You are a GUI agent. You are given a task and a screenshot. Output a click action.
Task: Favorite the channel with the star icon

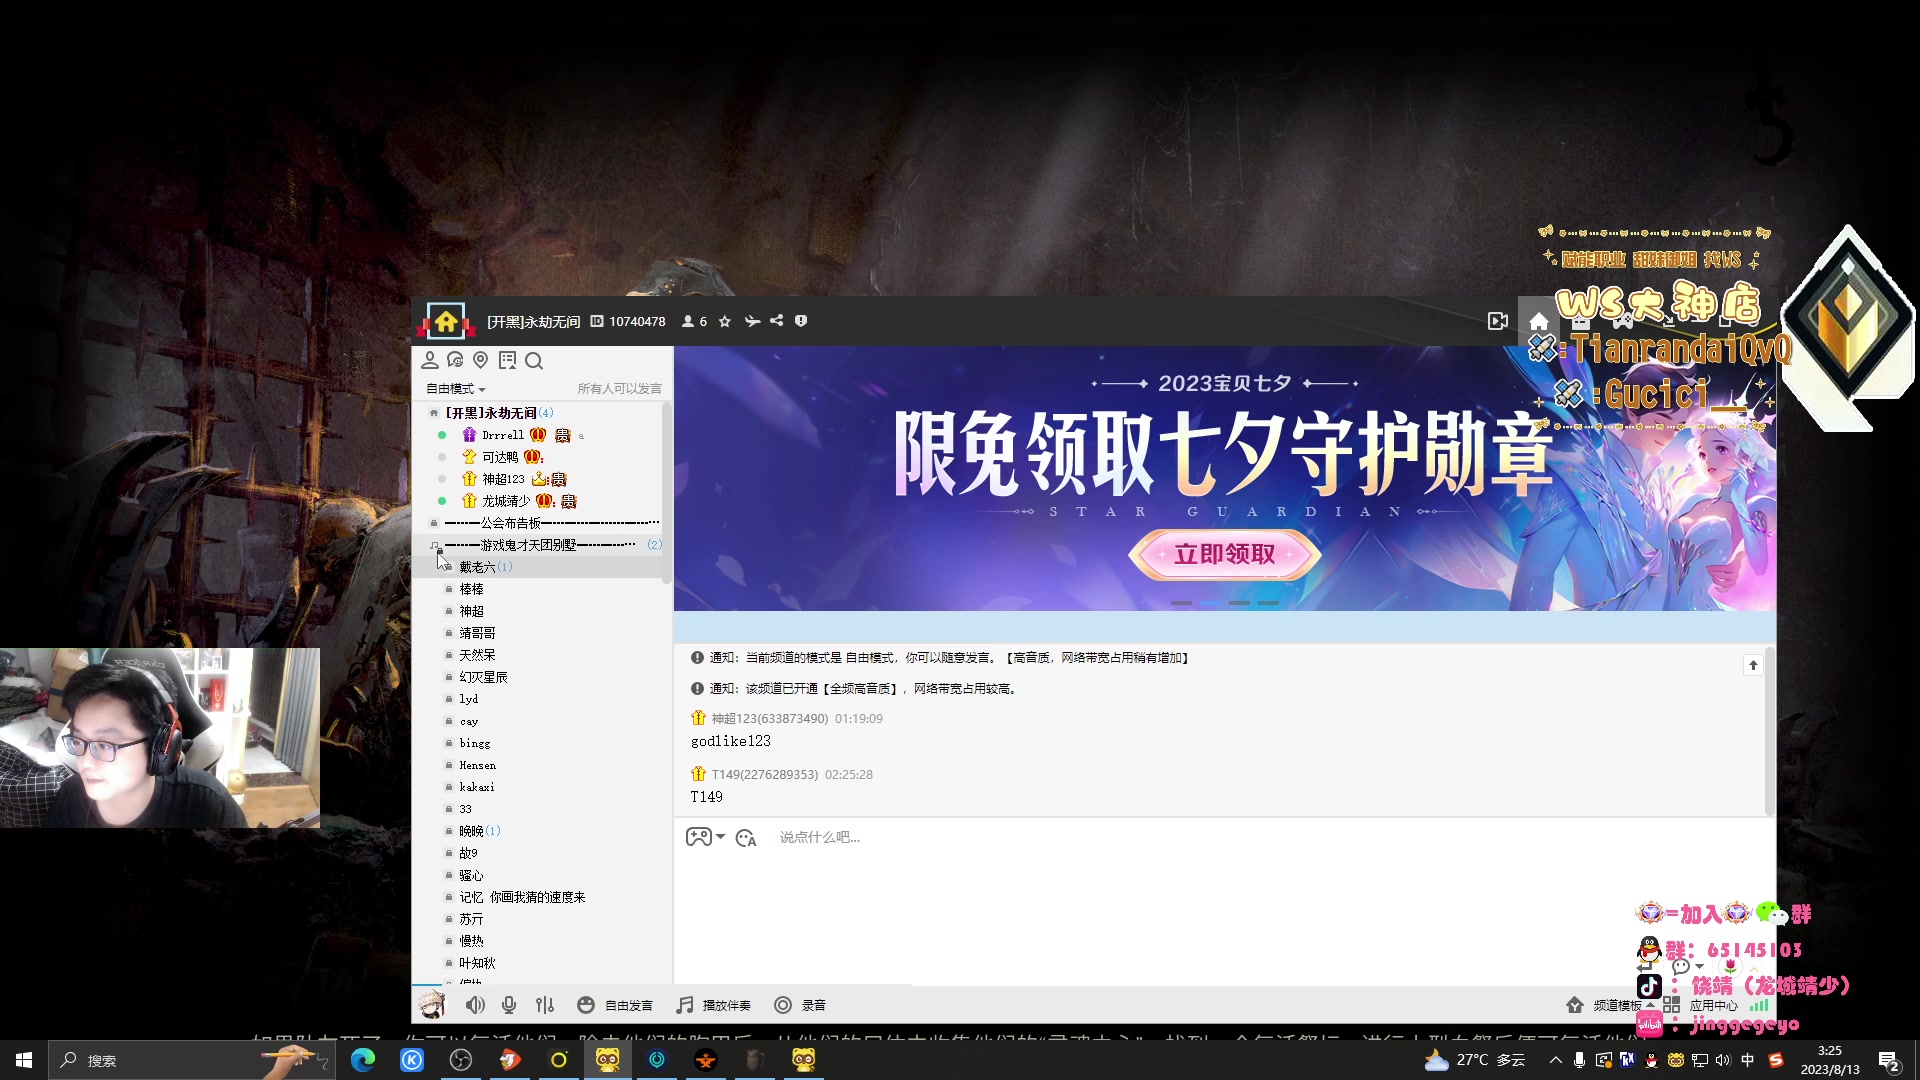[725, 321]
